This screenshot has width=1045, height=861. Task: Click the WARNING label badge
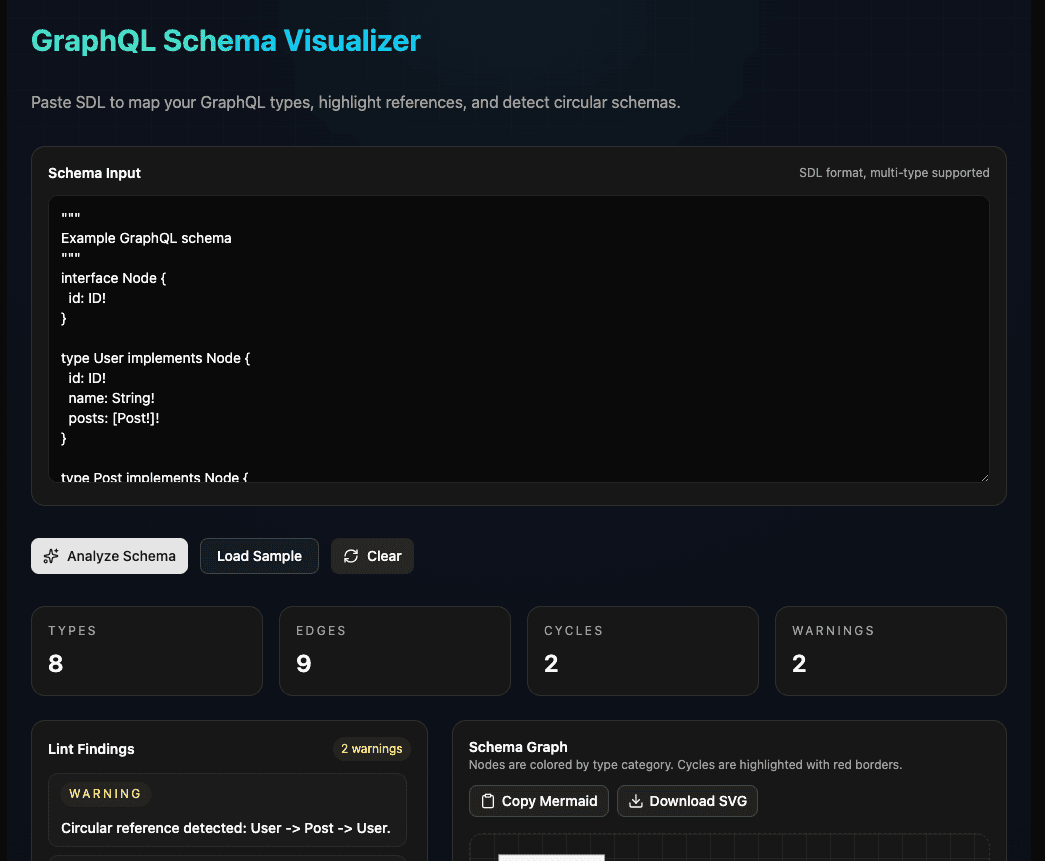coord(104,793)
